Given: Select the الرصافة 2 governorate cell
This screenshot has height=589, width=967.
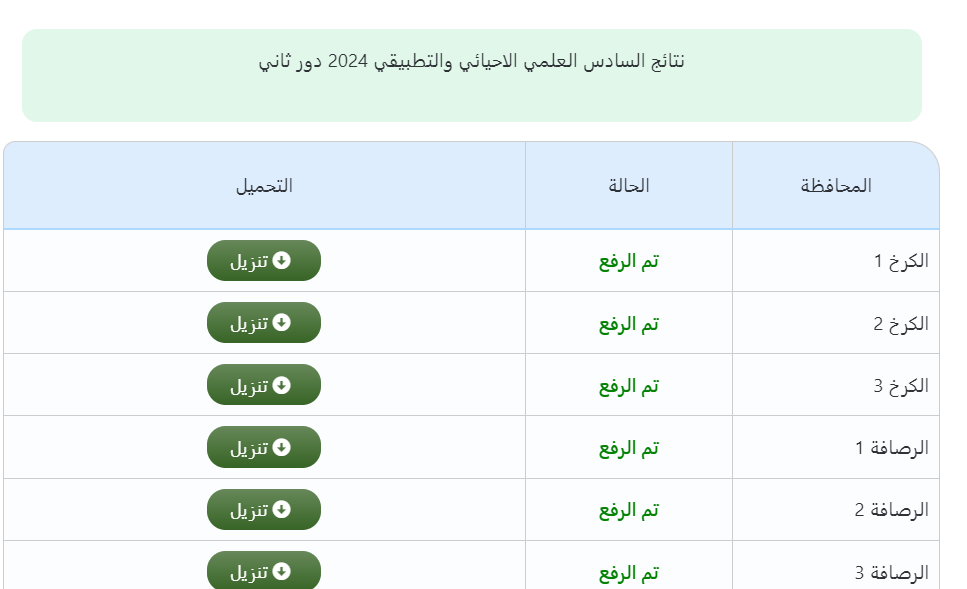Looking at the screenshot, I should coord(892,510).
